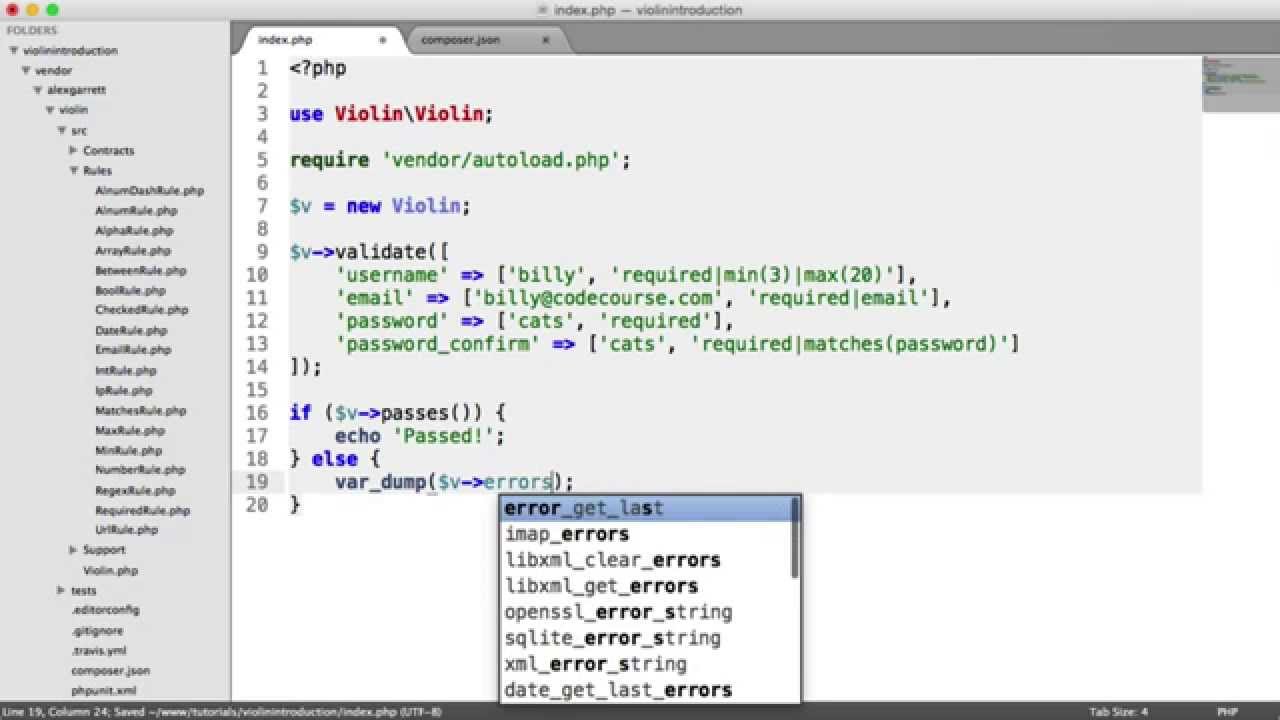Open BoolRule.php file

(x=131, y=290)
